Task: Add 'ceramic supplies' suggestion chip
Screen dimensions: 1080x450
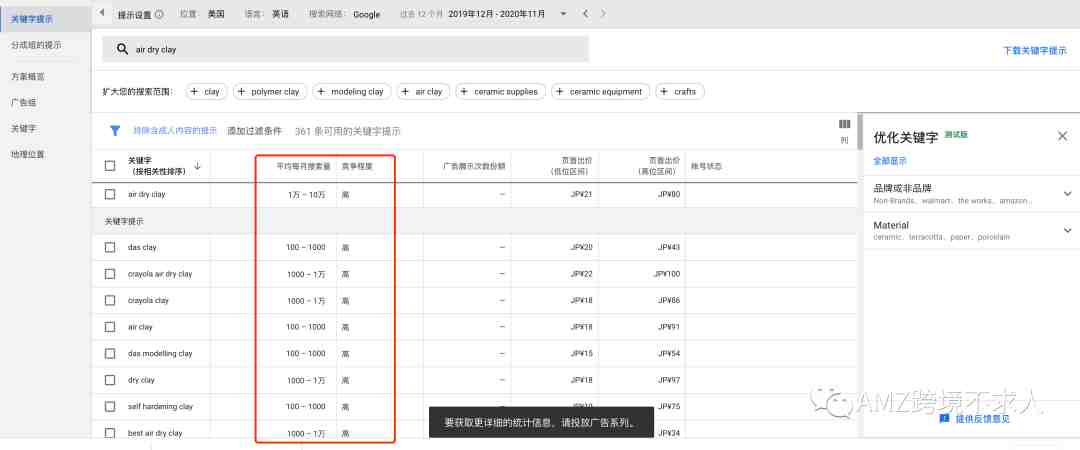Action: click(501, 92)
